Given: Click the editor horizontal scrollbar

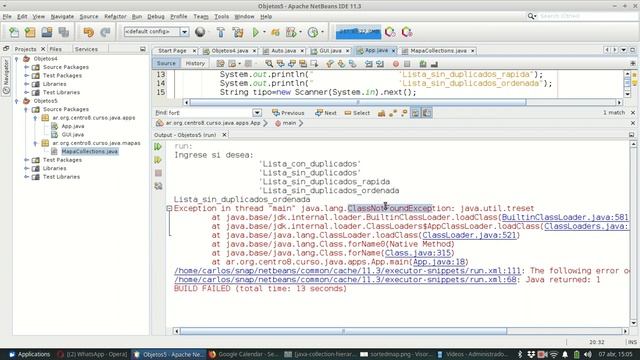Looking at the screenshot, I should pos(358,102).
